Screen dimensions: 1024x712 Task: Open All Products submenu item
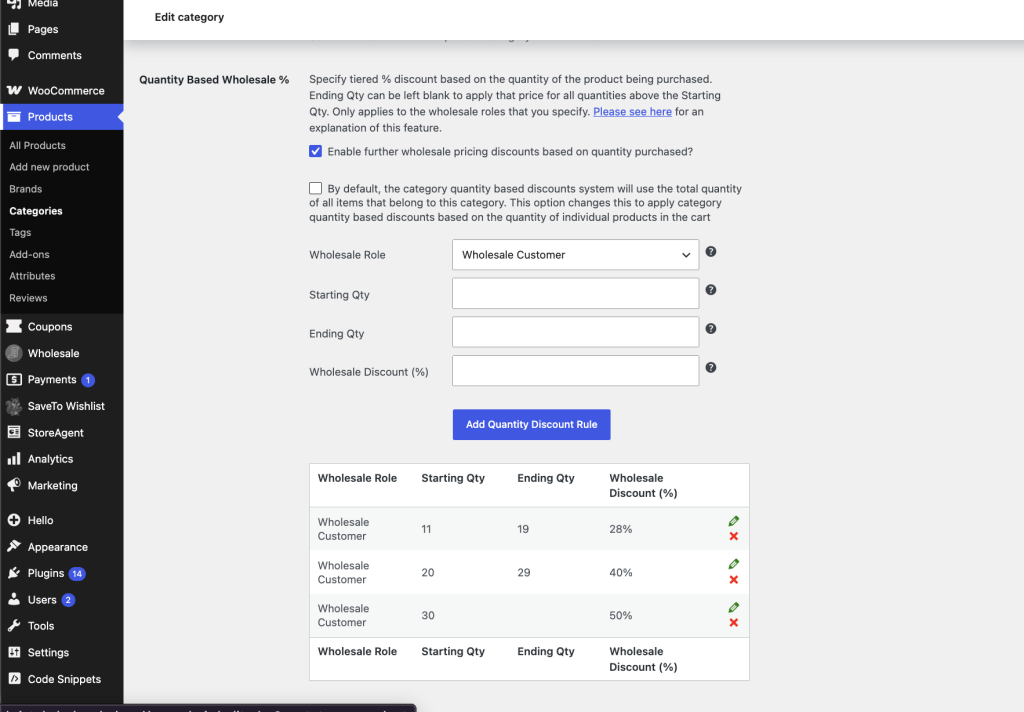pos(37,145)
